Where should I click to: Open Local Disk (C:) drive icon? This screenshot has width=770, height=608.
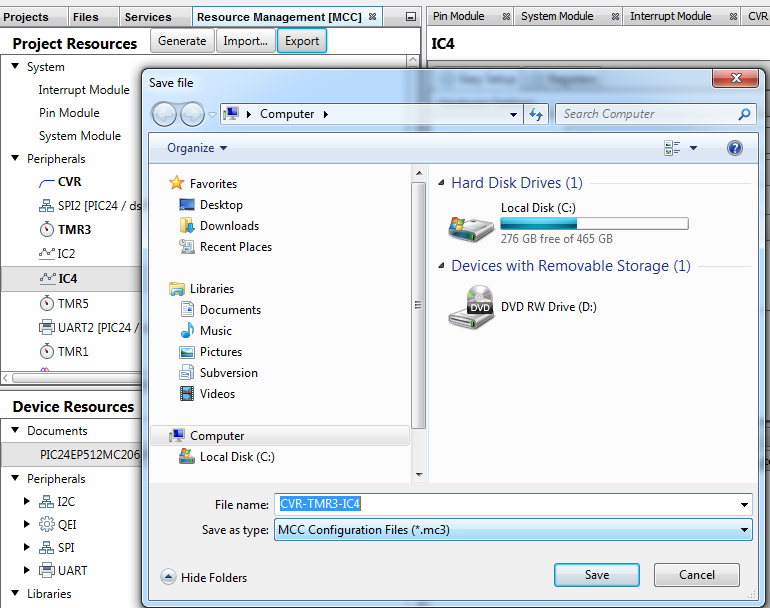[470, 225]
